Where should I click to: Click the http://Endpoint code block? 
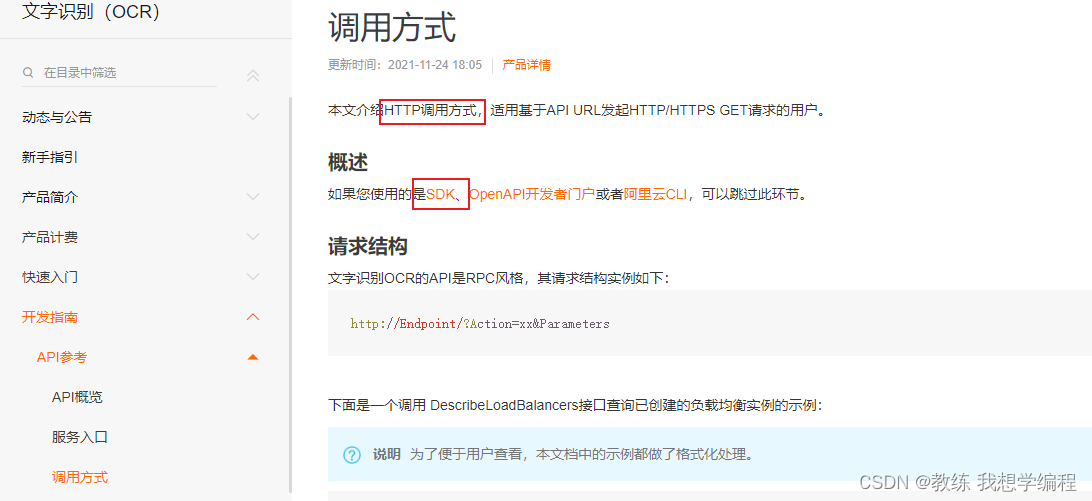click(710, 323)
